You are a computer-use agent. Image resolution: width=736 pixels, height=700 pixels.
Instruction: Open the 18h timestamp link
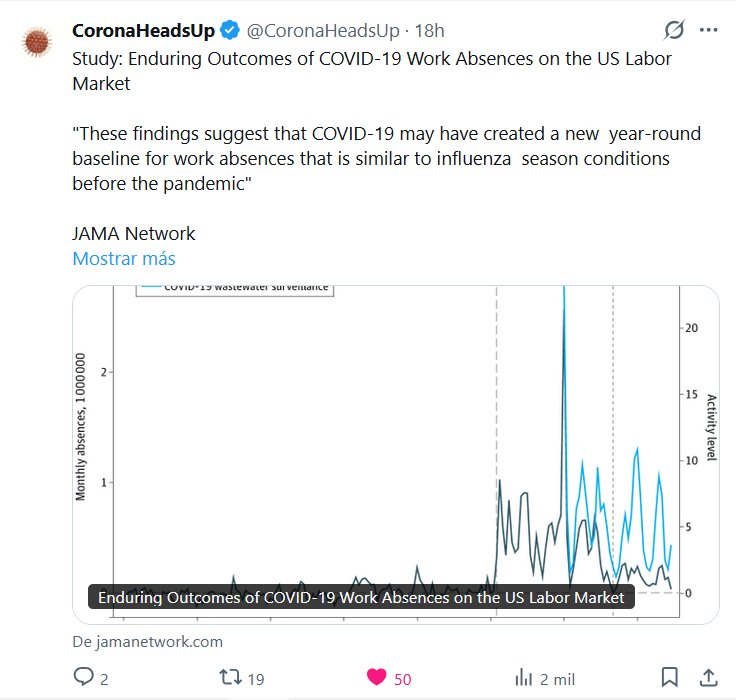tap(428, 31)
